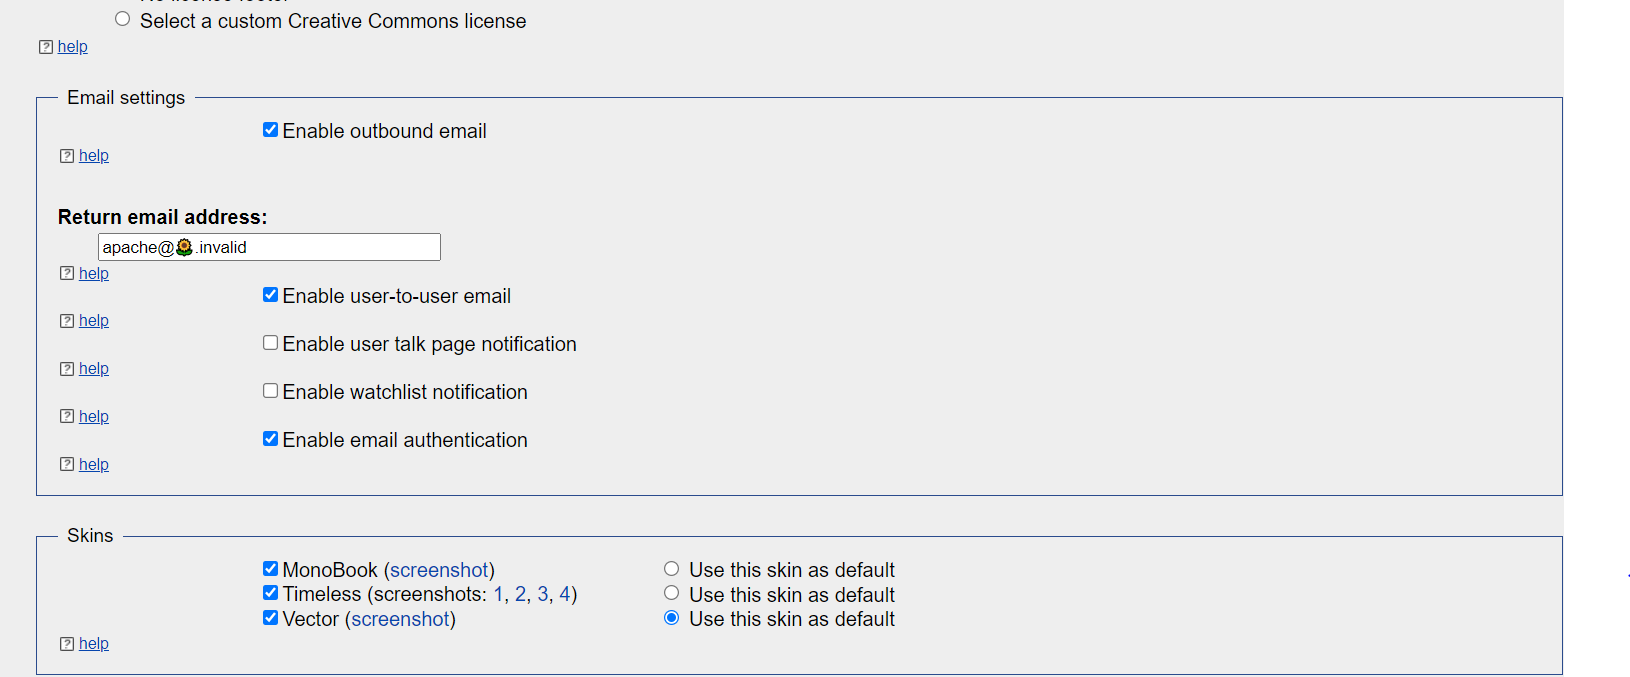Click the help icon under the license options
1630x677 pixels.
tap(46, 46)
